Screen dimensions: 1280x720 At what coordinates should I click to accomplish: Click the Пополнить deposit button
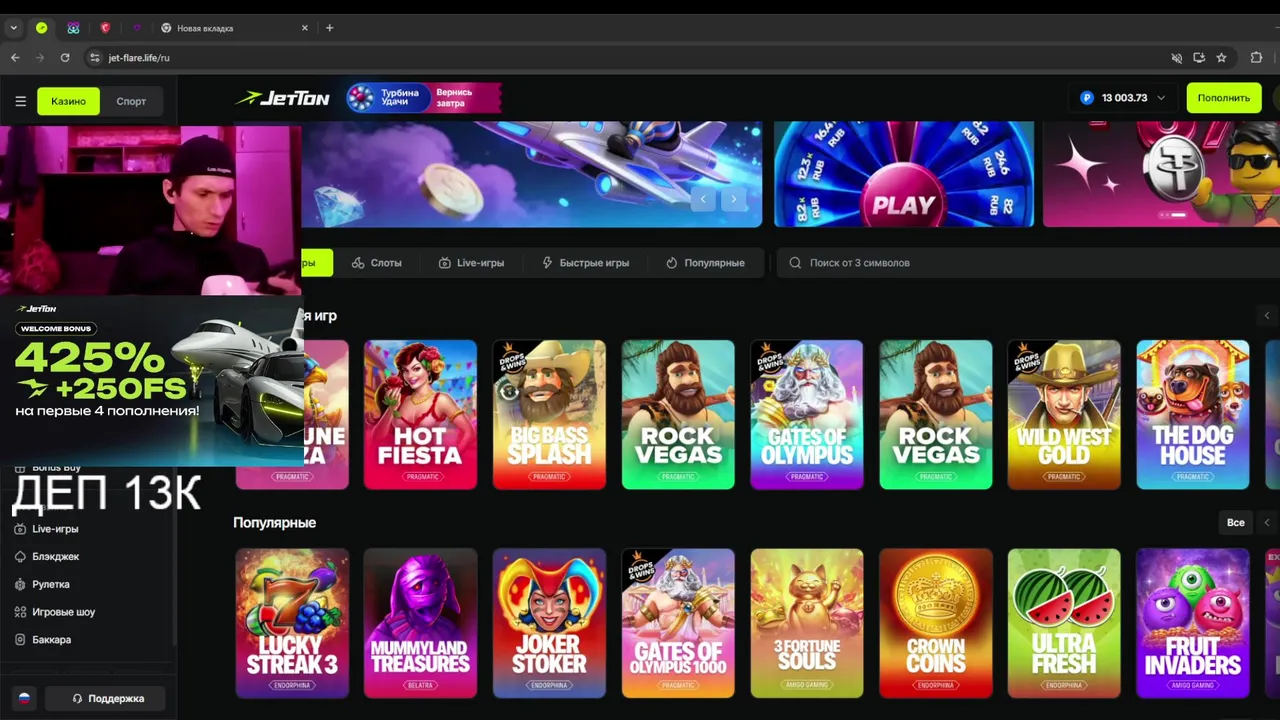1223,98
